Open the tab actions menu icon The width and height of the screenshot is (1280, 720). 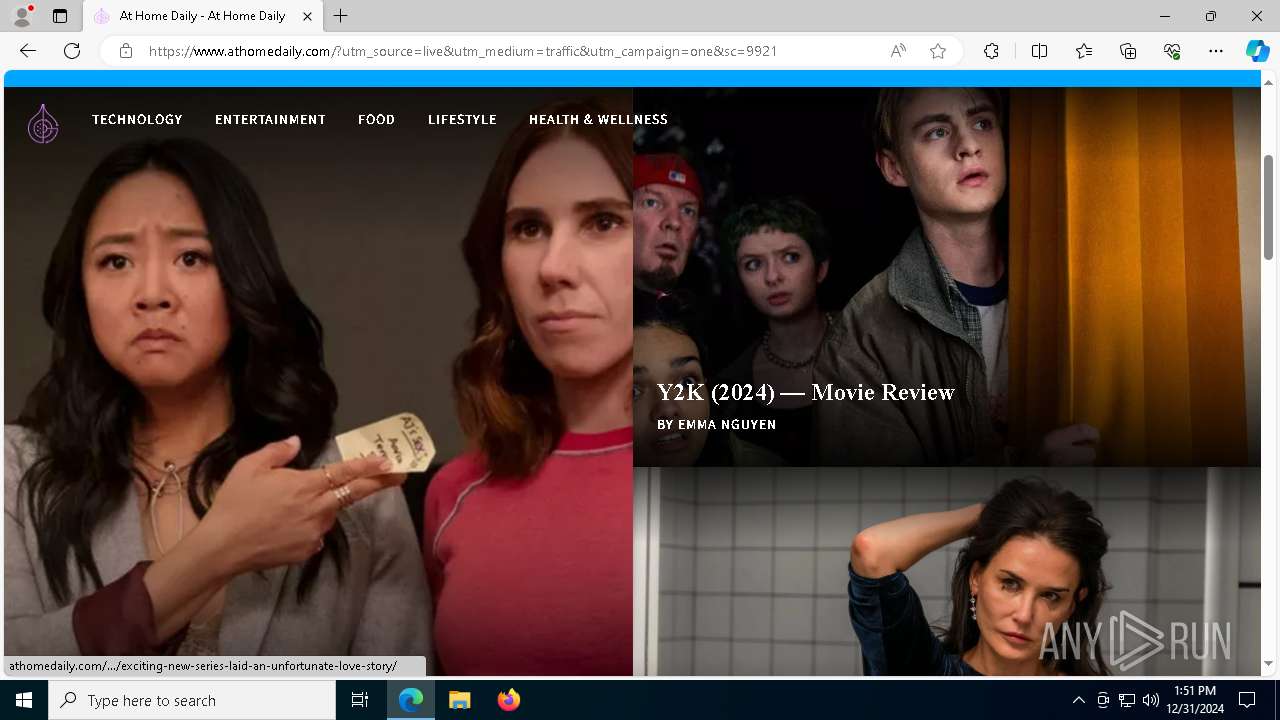[60, 16]
